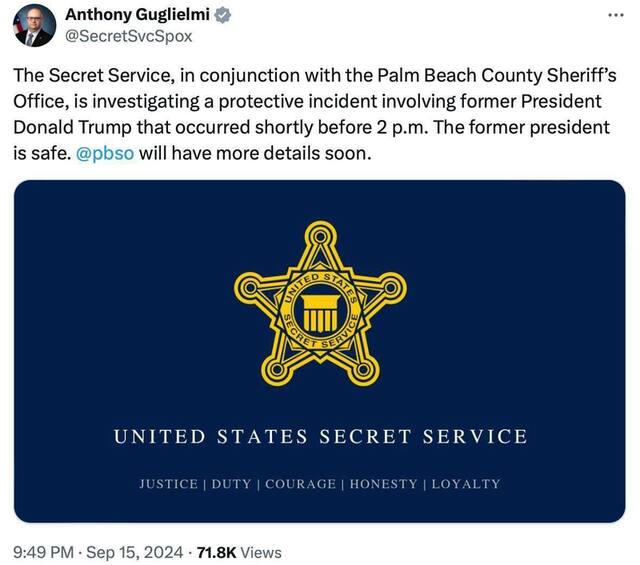Click the gold star badge emblem

(x=319, y=305)
